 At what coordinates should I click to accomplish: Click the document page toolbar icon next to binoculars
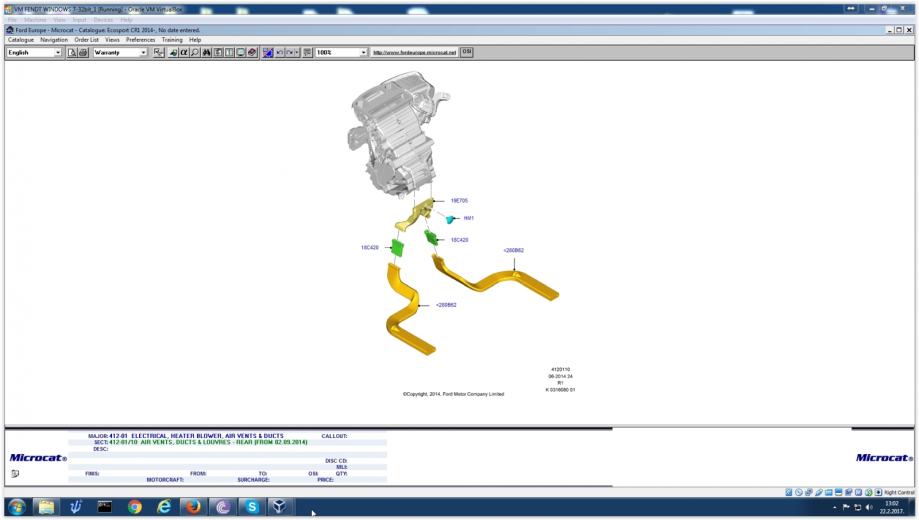point(218,52)
